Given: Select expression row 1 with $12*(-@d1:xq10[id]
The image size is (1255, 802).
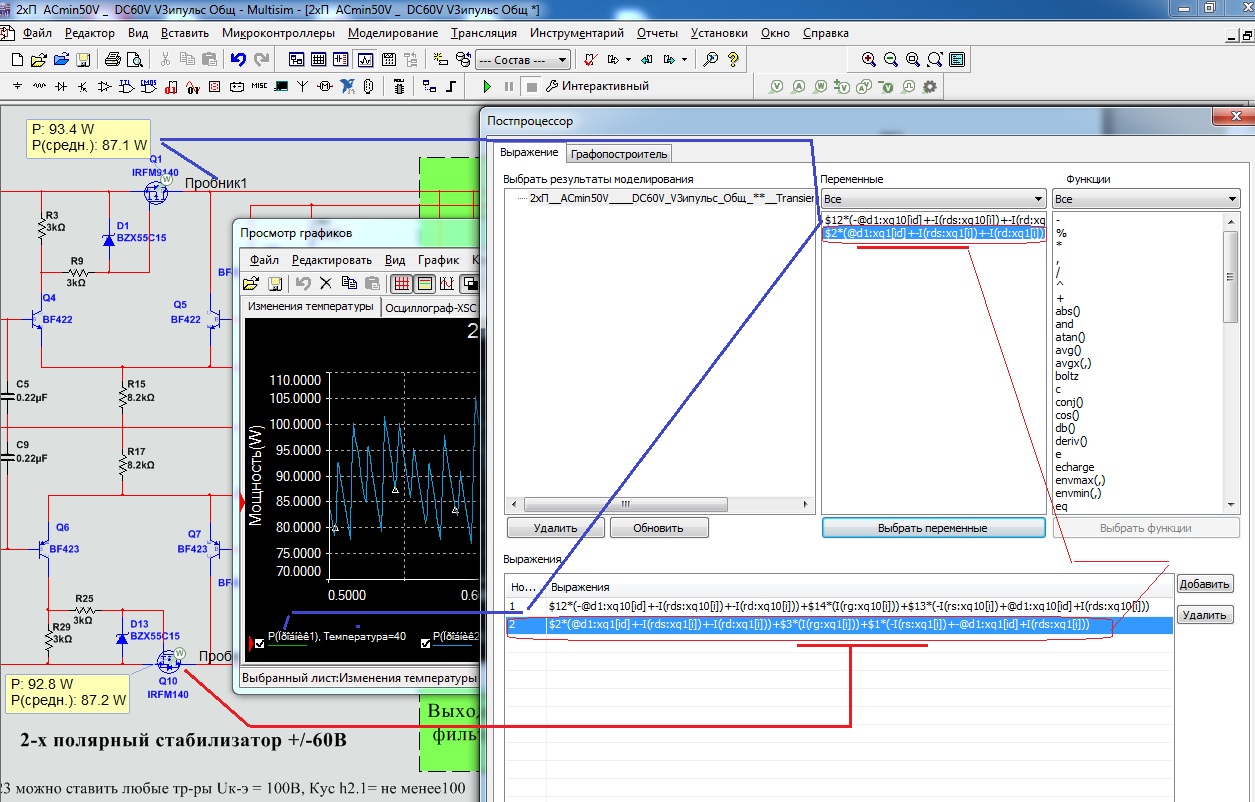Looking at the screenshot, I should (x=840, y=606).
